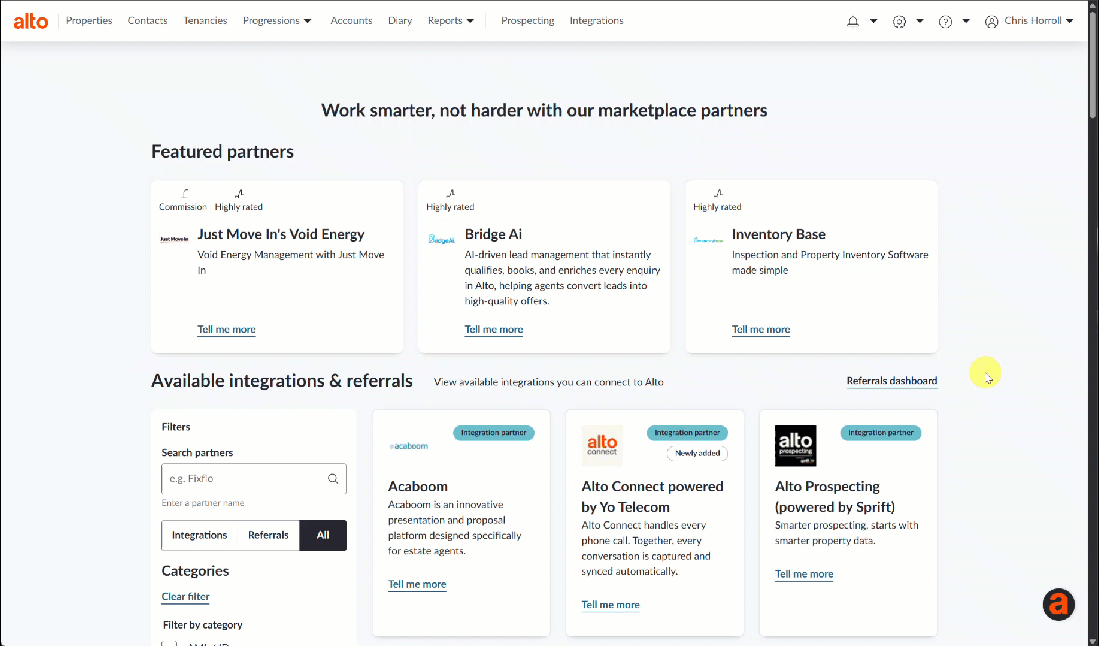Click the Newly added badge on Alto Connect
Viewport: 1099px width, 646px height.
[x=697, y=453]
